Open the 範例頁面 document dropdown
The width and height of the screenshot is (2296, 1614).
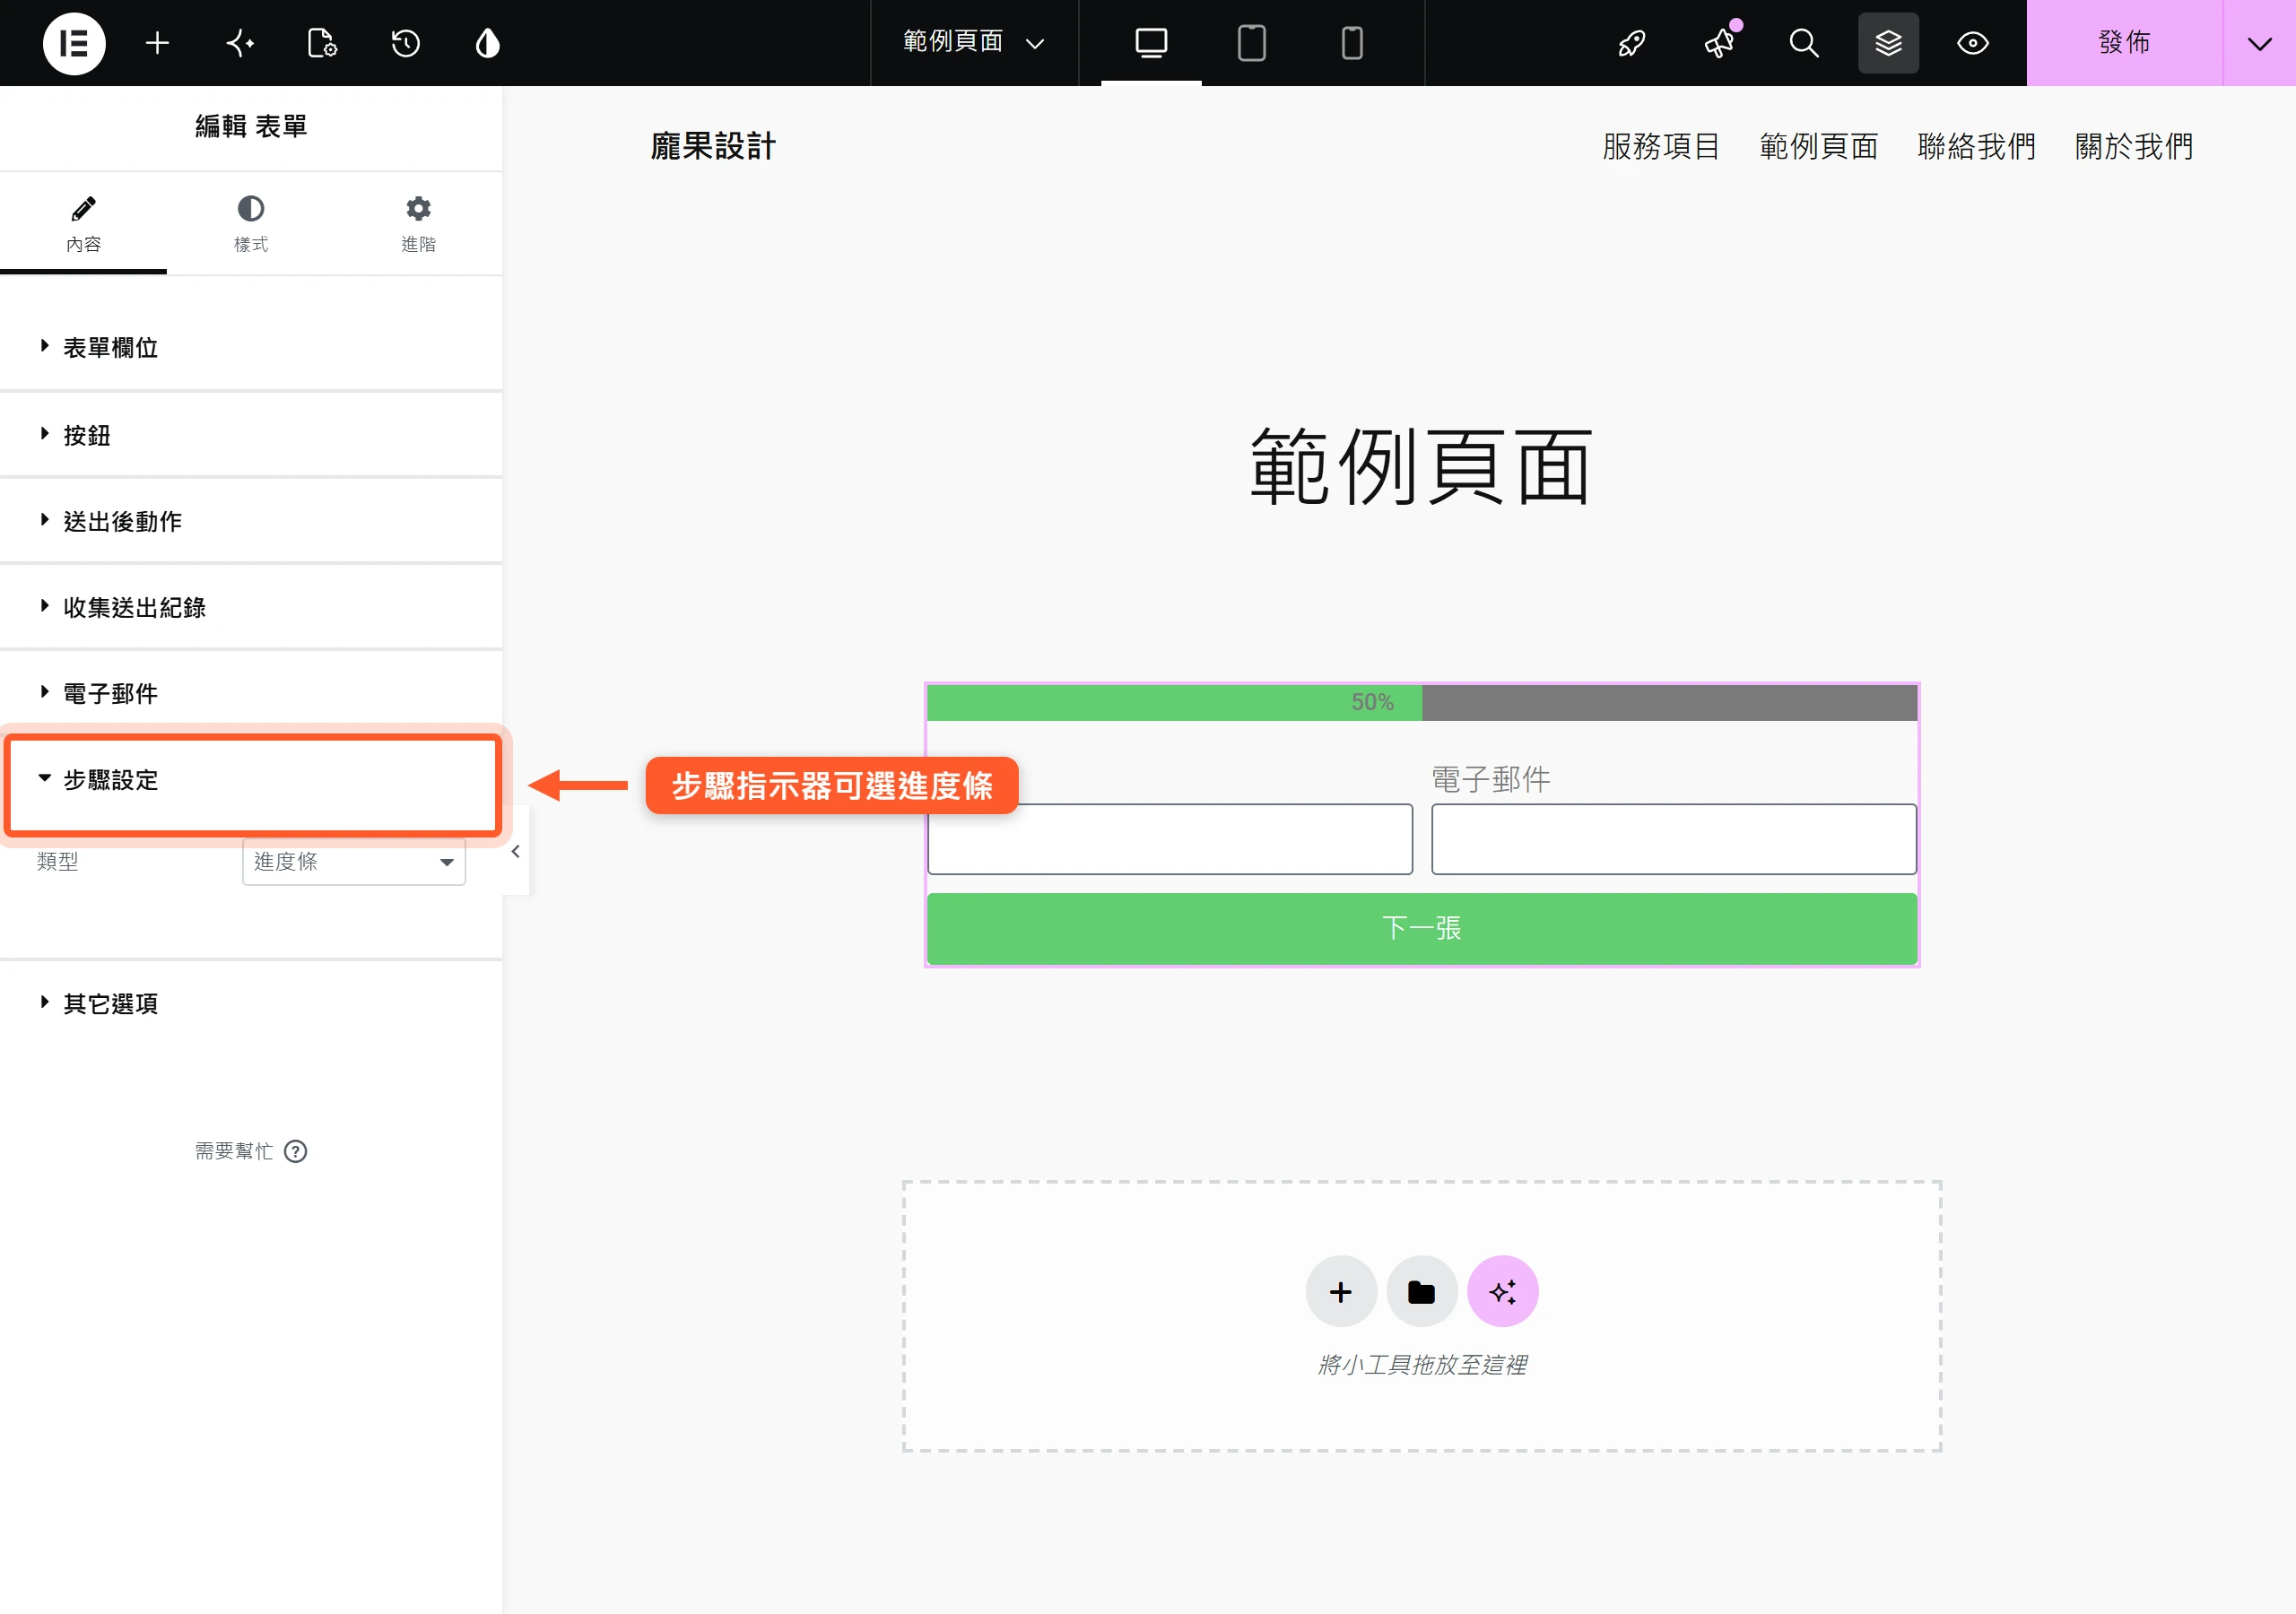pos(974,43)
